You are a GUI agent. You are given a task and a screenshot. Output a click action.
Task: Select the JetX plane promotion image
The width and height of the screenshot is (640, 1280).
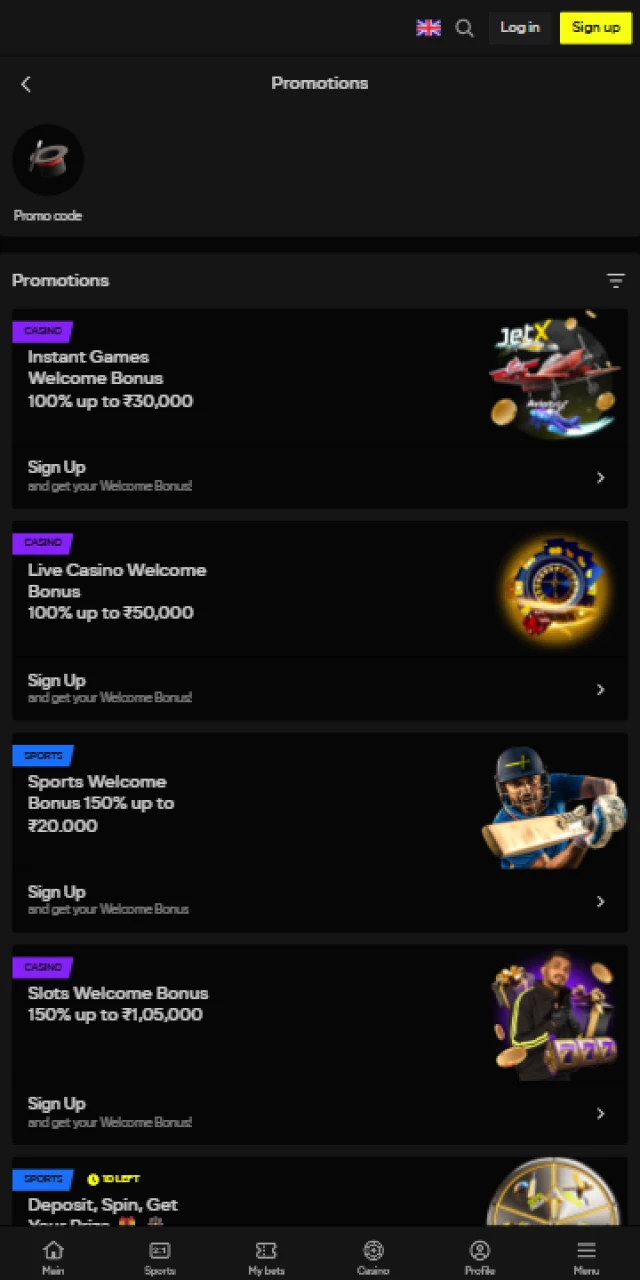[x=554, y=378]
